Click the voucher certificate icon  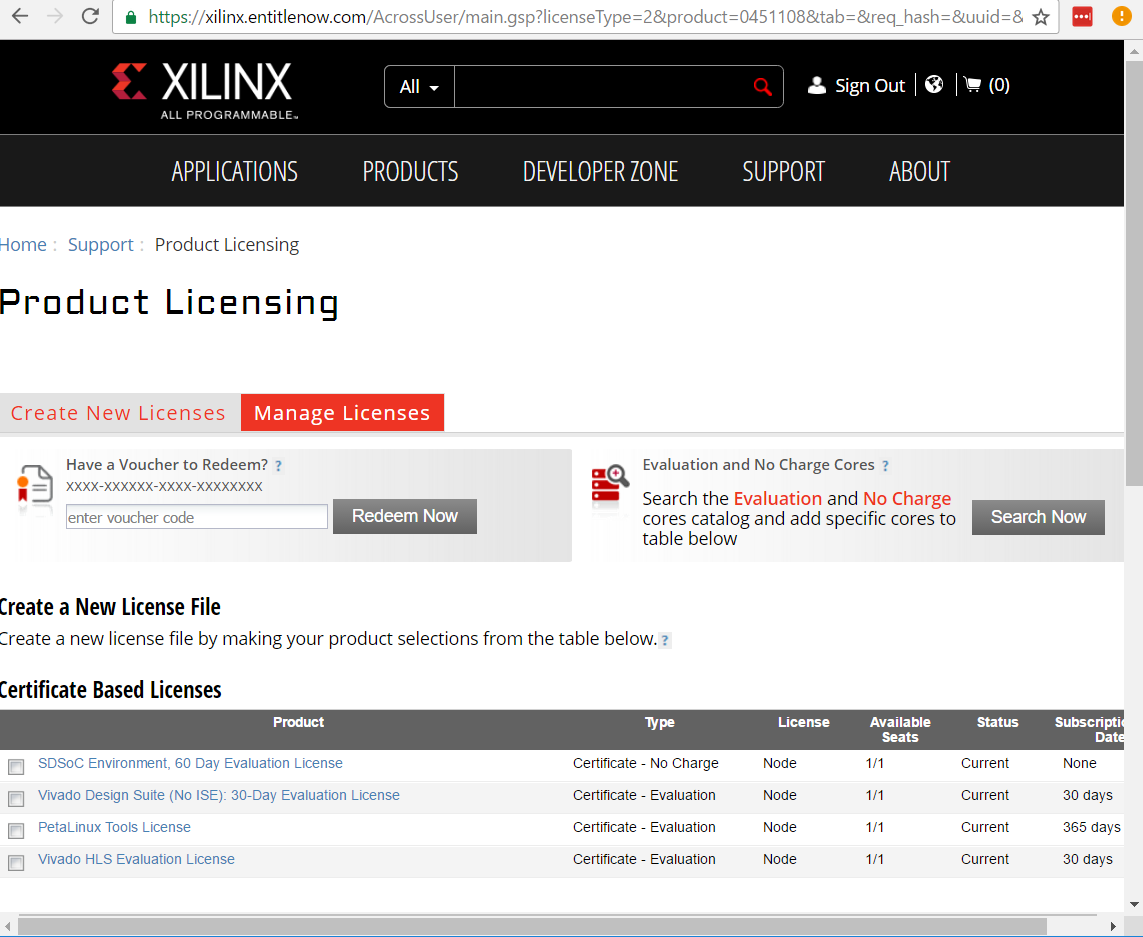(35, 485)
